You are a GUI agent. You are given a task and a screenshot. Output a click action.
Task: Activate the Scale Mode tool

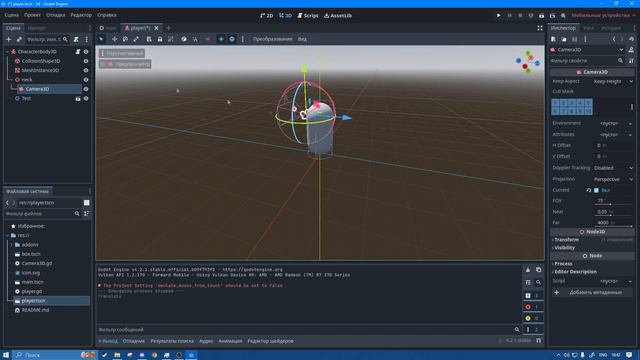coord(136,39)
